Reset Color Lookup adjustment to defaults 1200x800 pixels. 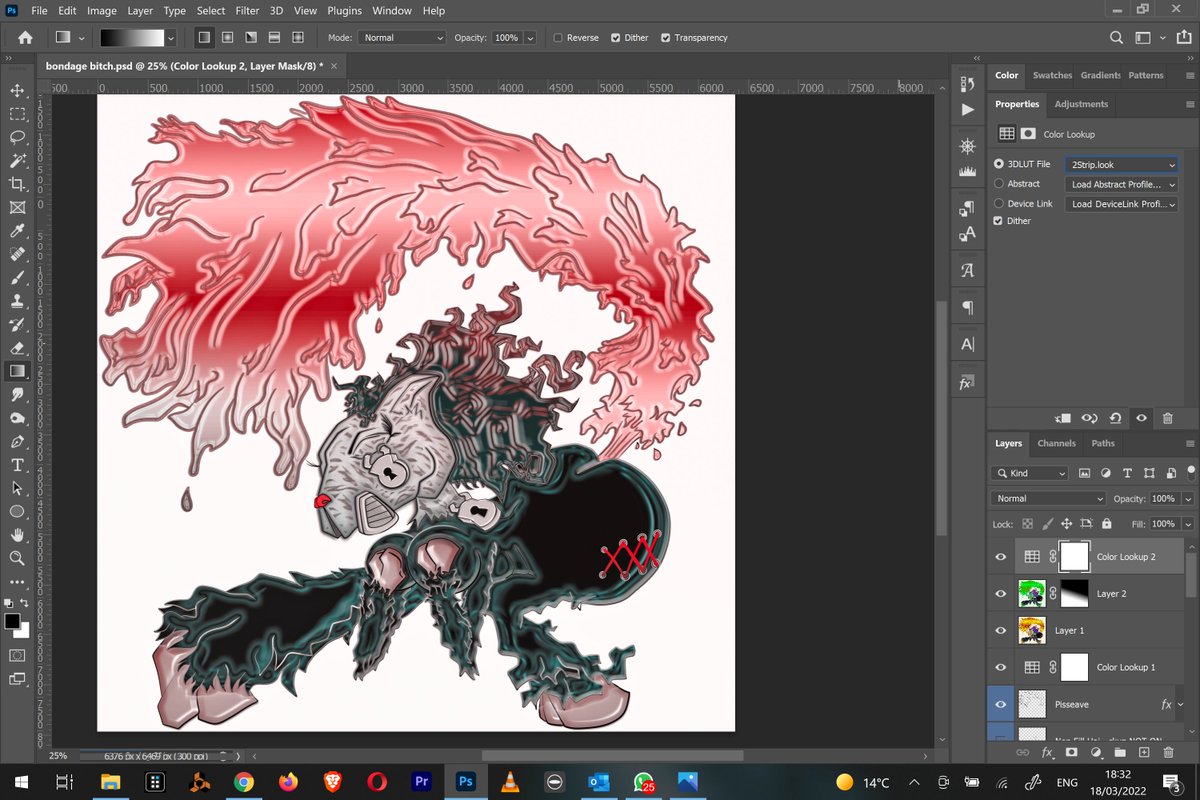click(1115, 418)
